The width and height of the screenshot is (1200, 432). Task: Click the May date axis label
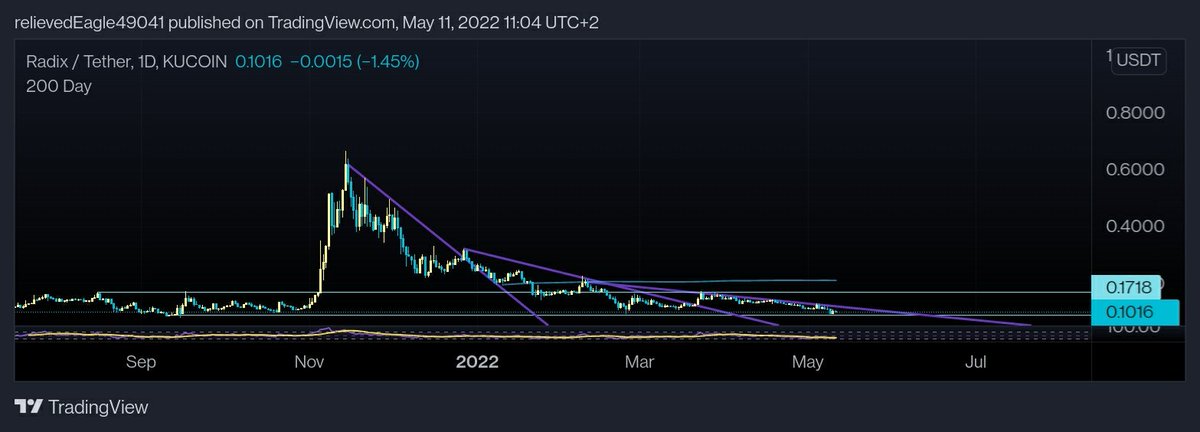[807, 361]
